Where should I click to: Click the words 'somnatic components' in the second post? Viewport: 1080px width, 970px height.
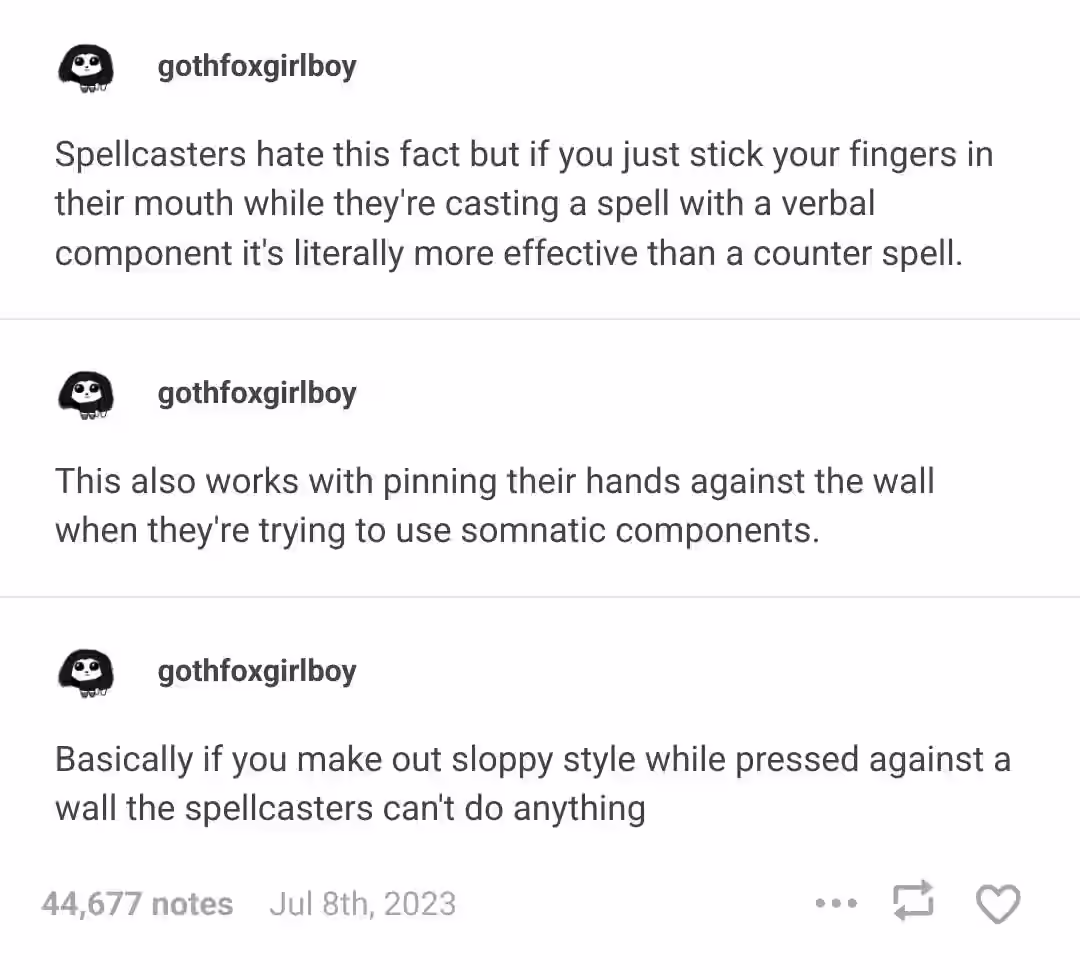coord(641,531)
